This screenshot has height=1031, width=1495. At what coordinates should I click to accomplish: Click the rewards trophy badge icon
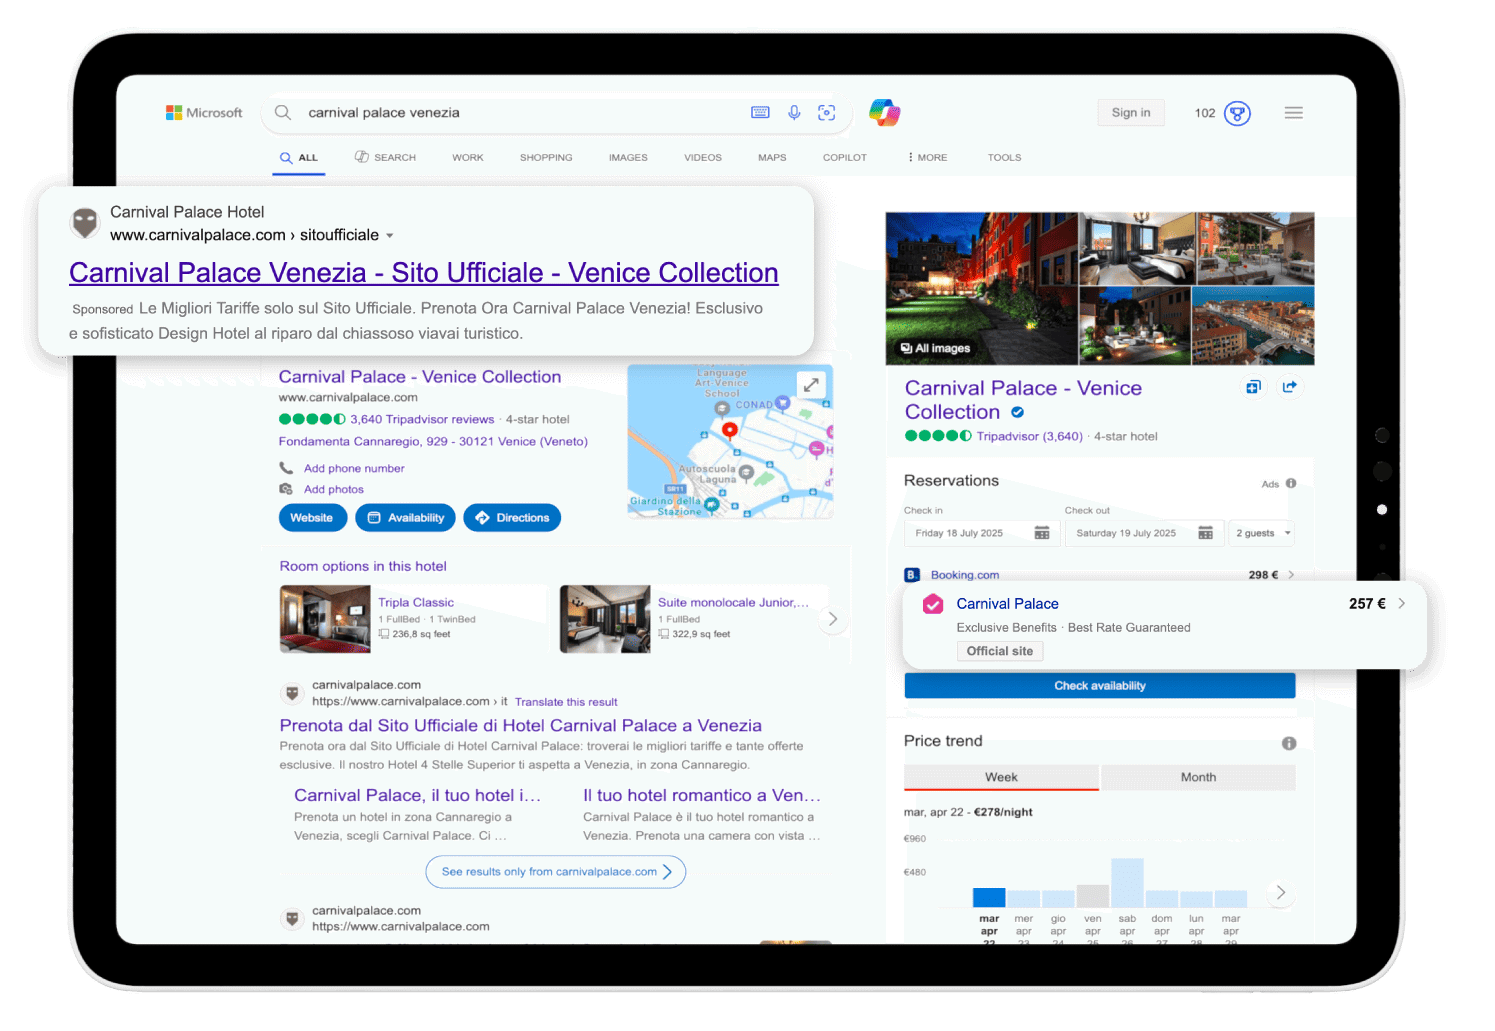(x=1237, y=113)
